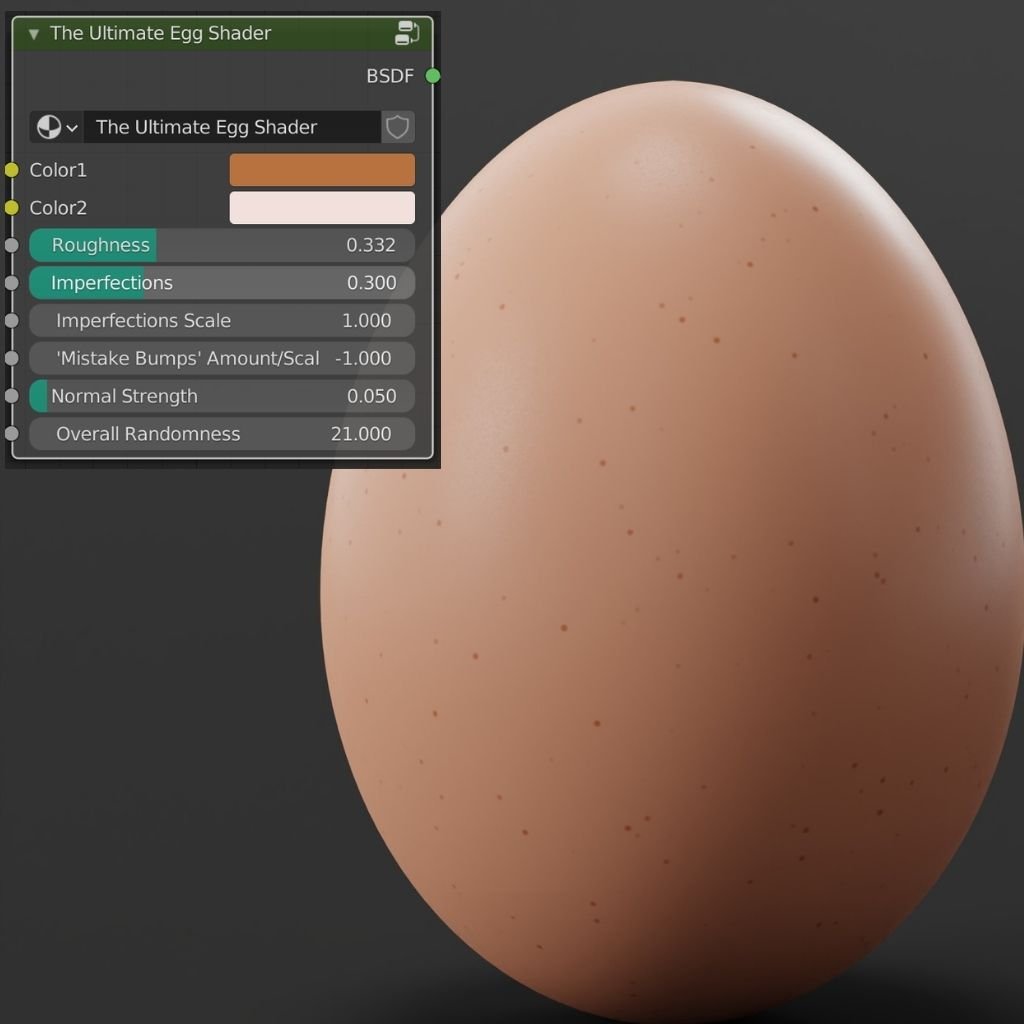Viewport: 1024px width, 1024px height.
Task: Collapse the Ultimate Egg Shader node
Action: pyautogui.click(x=33, y=32)
